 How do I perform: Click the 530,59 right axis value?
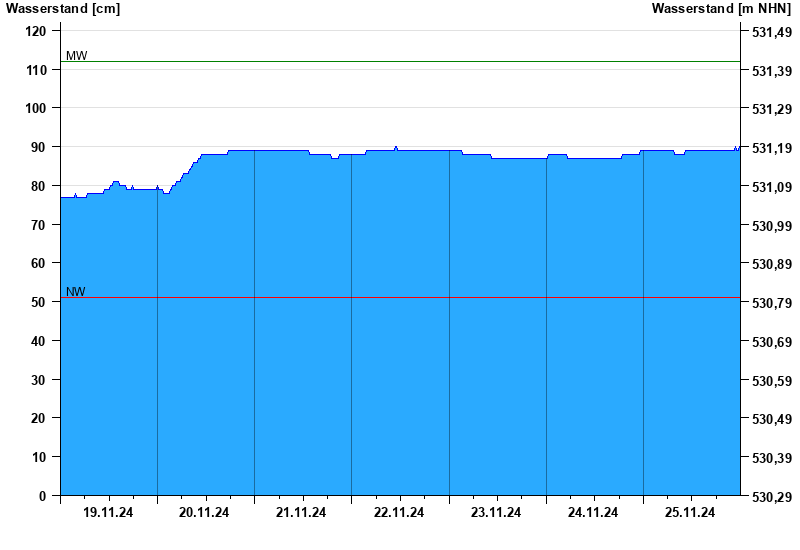pos(772,381)
